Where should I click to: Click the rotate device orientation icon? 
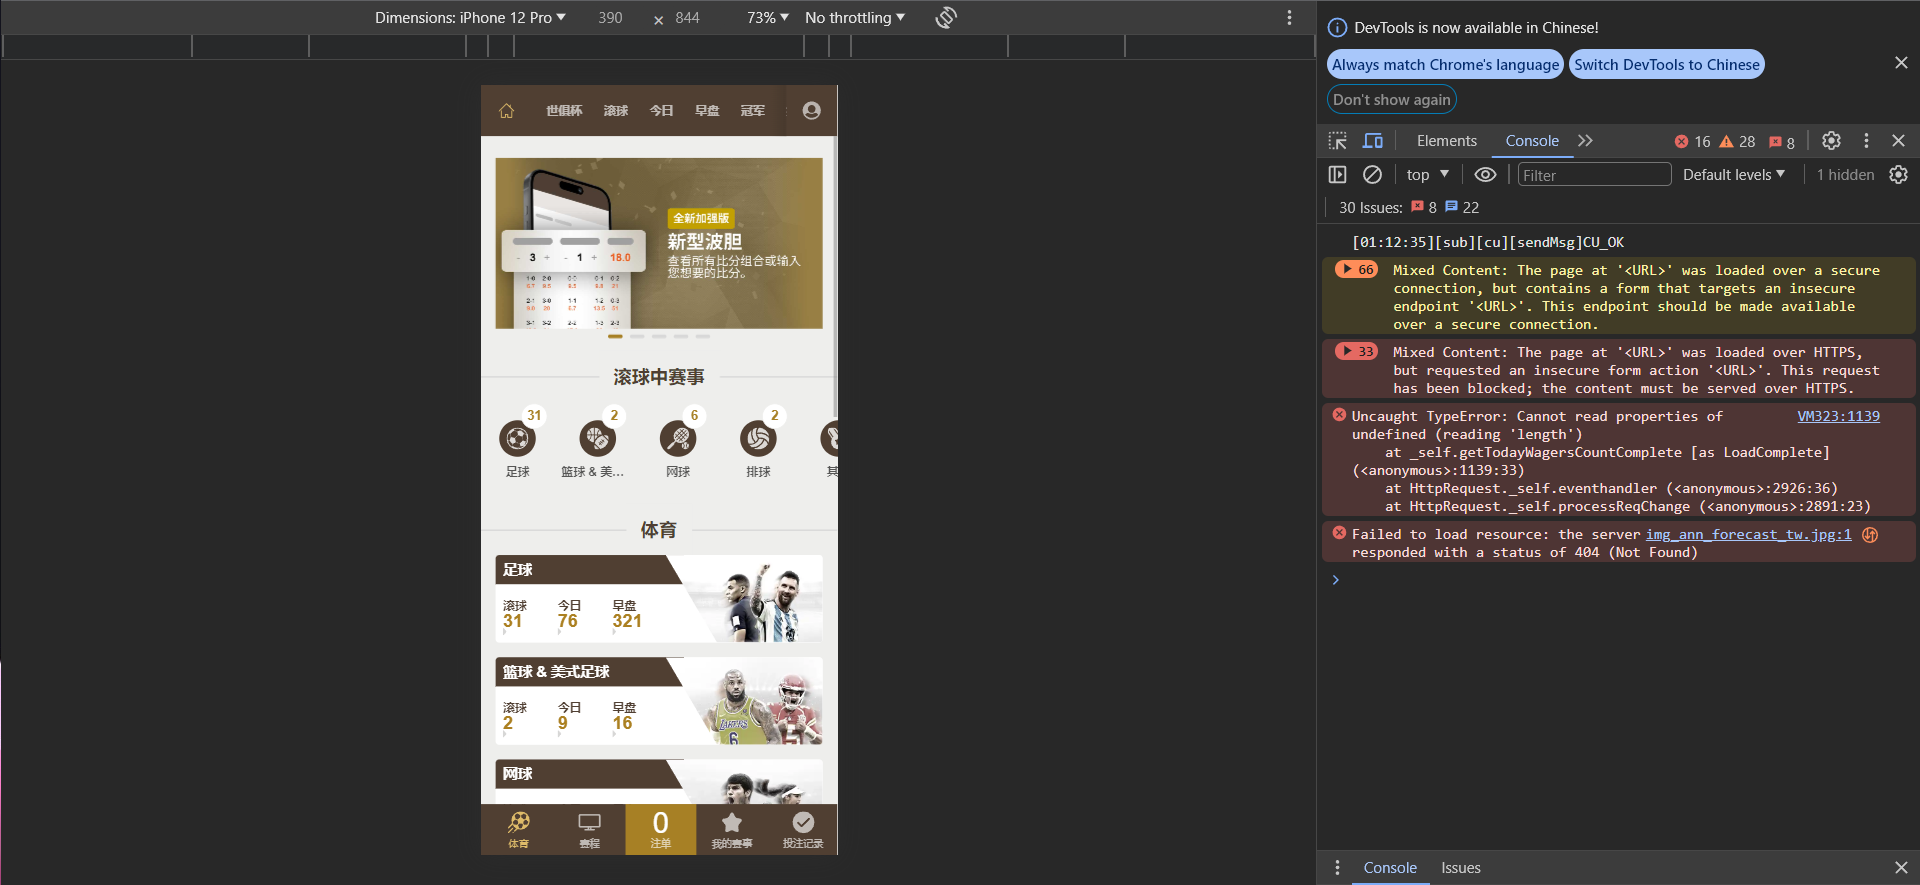(946, 18)
